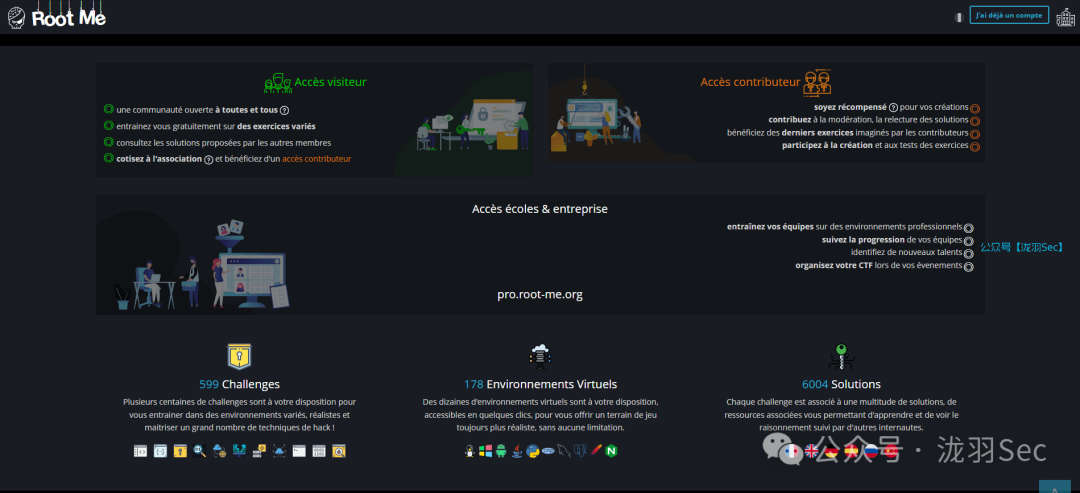Image resolution: width=1080 pixels, height=493 pixels.
Task: Open the "178 Environnements Virtuels" heading link
Action: pos(540,384)
